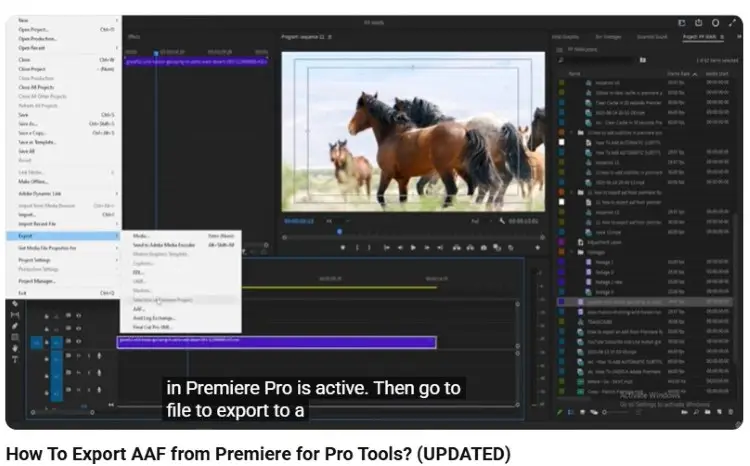This screenshot has height=466, width=750.
Task: Click the Add Marker button in Program Monitor
Action: tap(342, 247)
